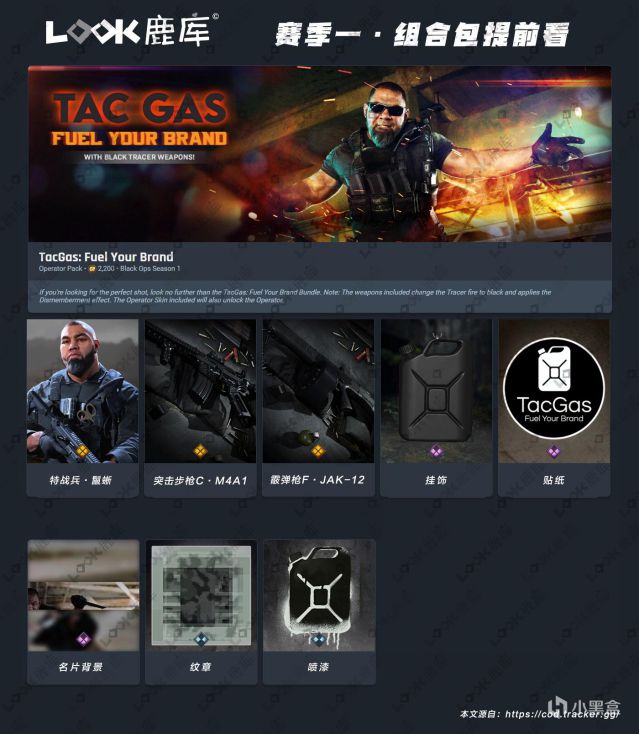This screenshot has height=734, width=639.
Task: Click the 挂饰 charm label
Action: [x=436, y=480]
